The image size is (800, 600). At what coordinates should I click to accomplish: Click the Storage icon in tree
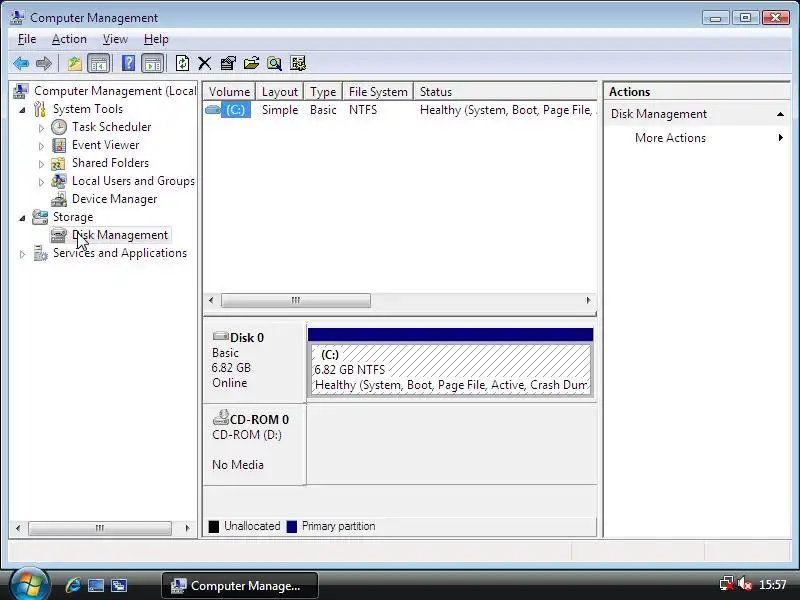pyautogui.click(x=40, y=217)
